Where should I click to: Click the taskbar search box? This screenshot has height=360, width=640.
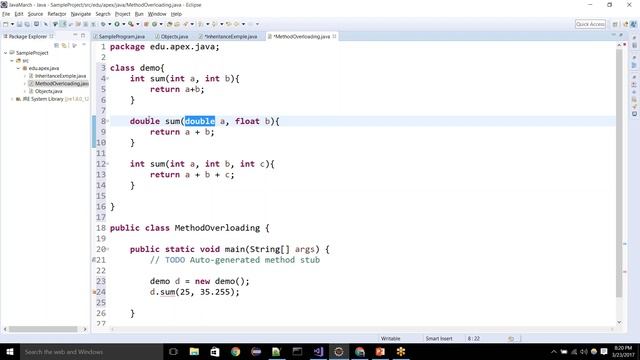click(x=91, y=351)
